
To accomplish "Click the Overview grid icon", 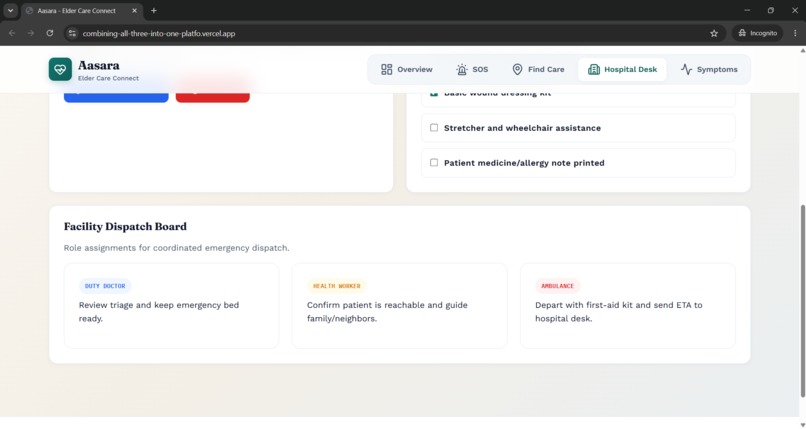I will click(x=387, y=69).
